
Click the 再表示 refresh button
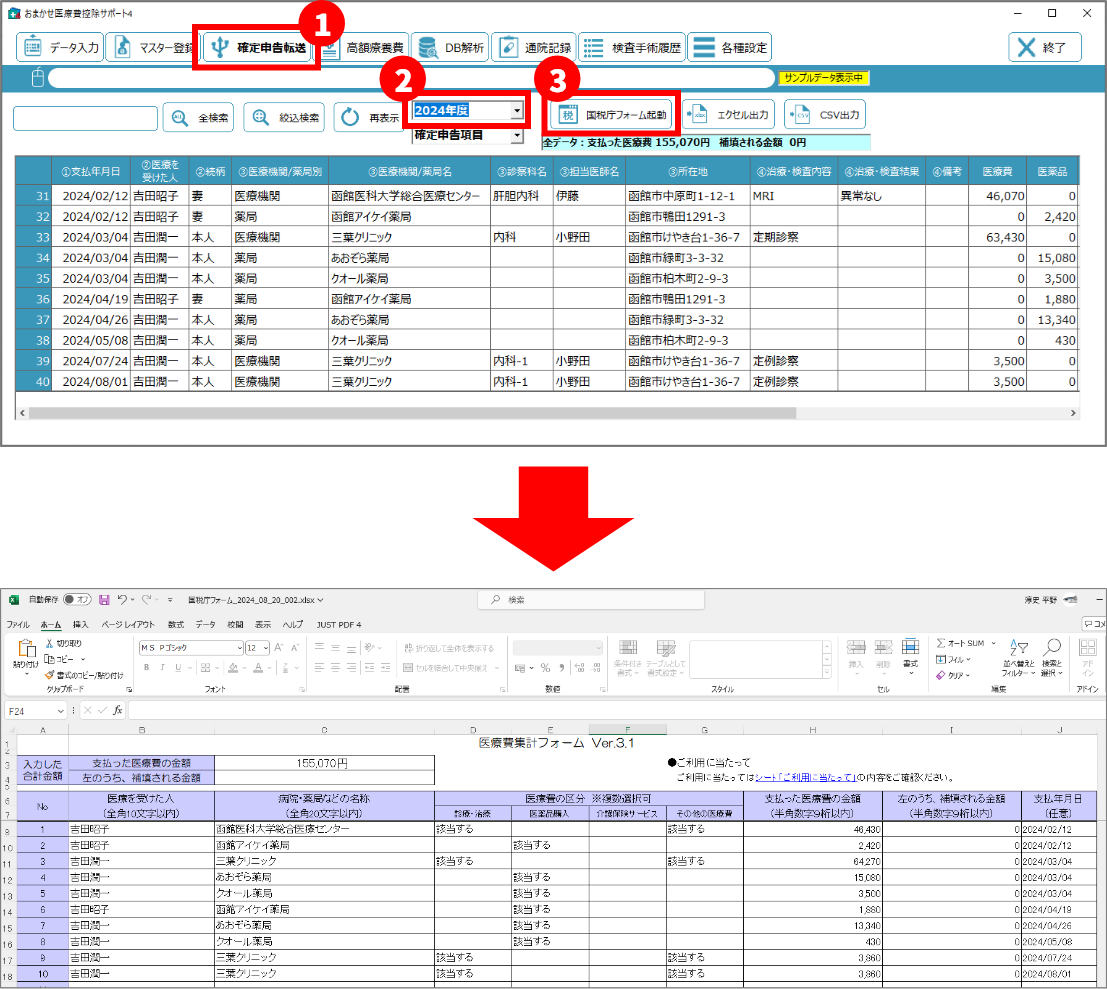click(x=370, y=118)
